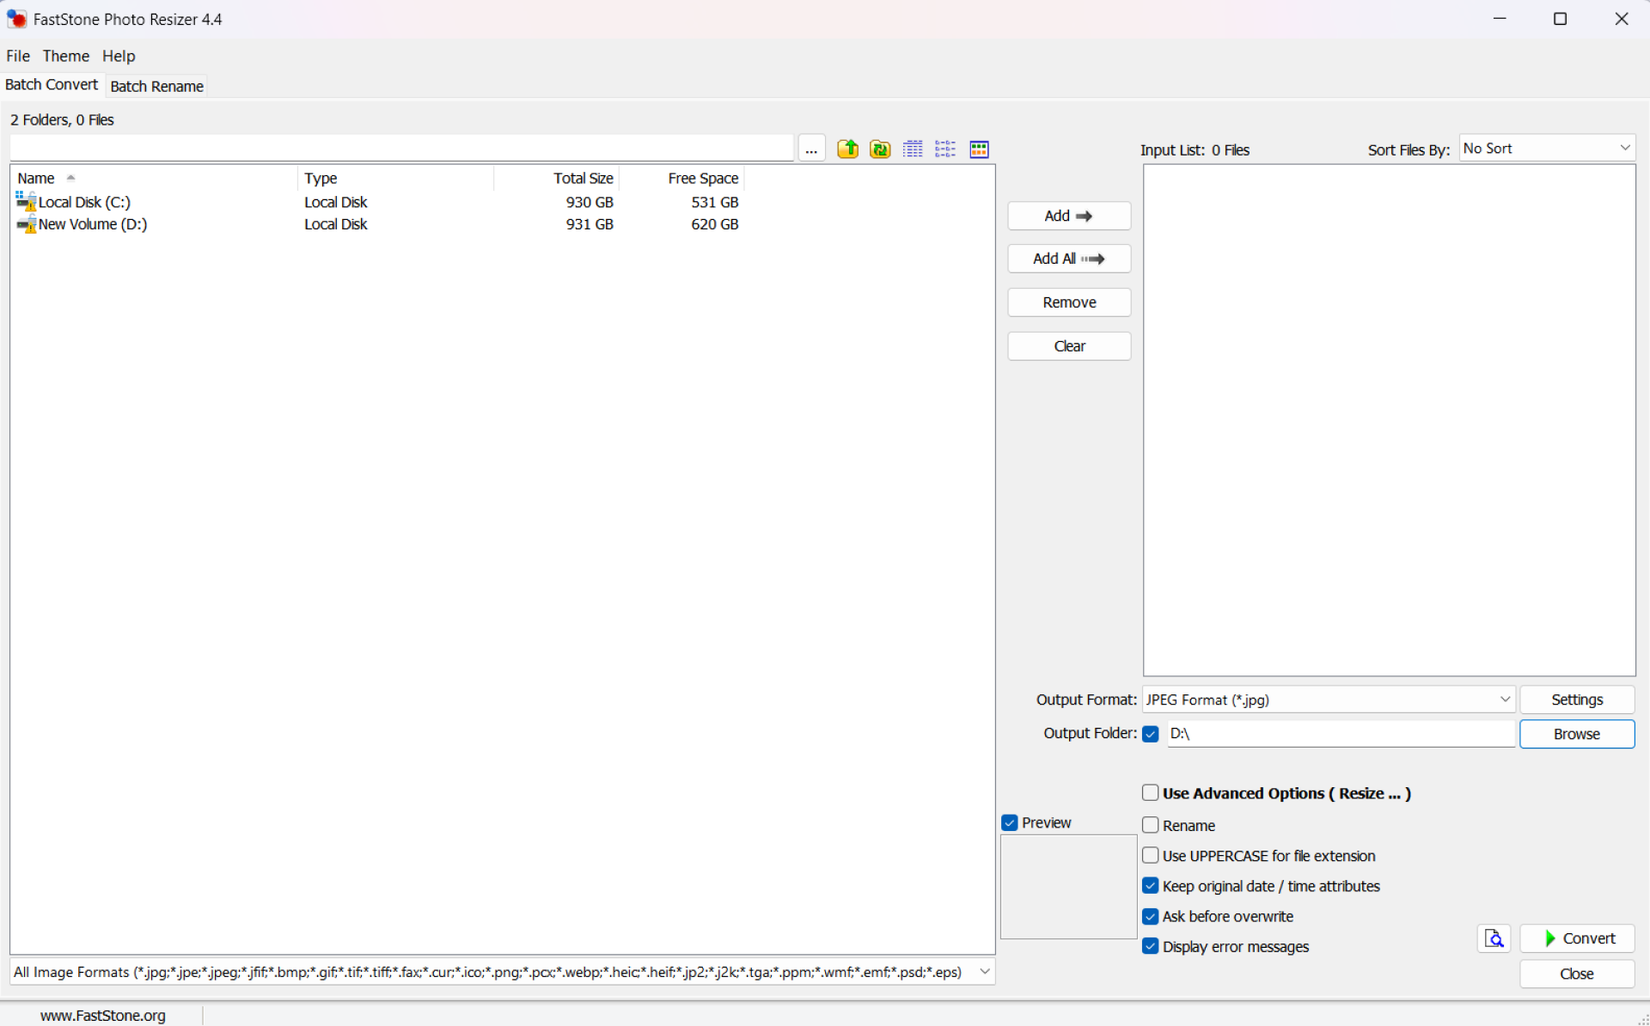
Task: Click the conversion preview magnifier icon
Action: coord(1493,938)
